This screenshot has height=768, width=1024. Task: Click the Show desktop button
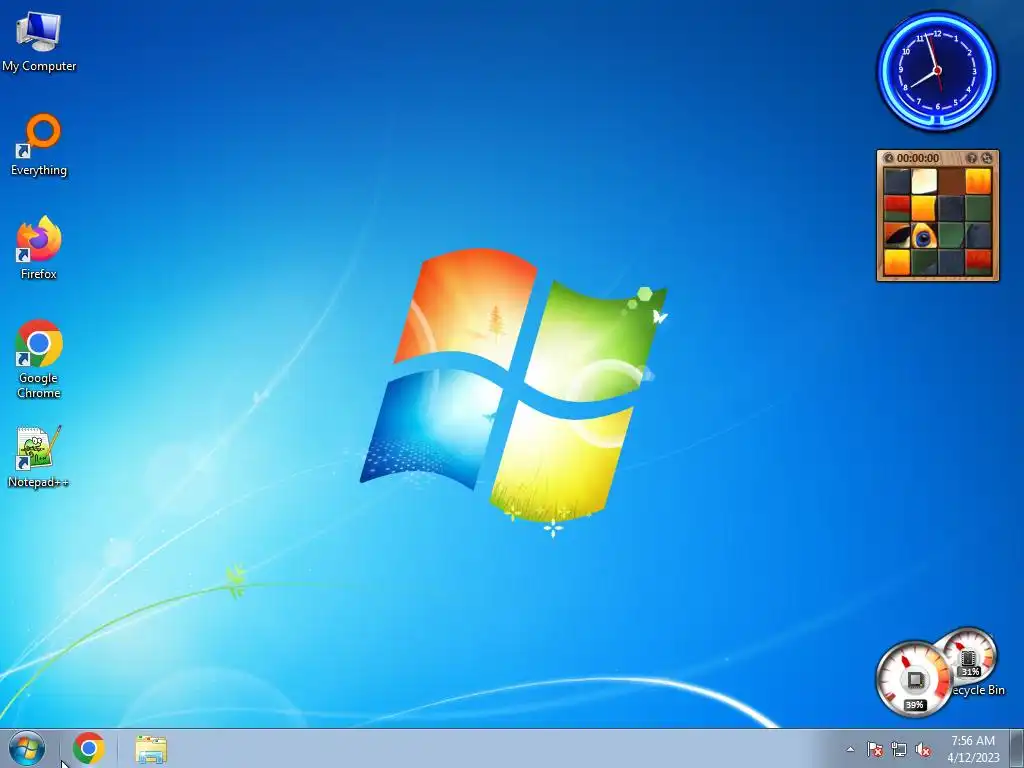[x=1017, y=748]
